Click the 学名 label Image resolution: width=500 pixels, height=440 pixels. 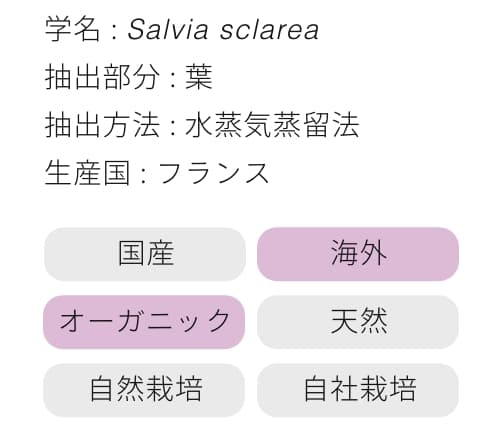point(72,29)
